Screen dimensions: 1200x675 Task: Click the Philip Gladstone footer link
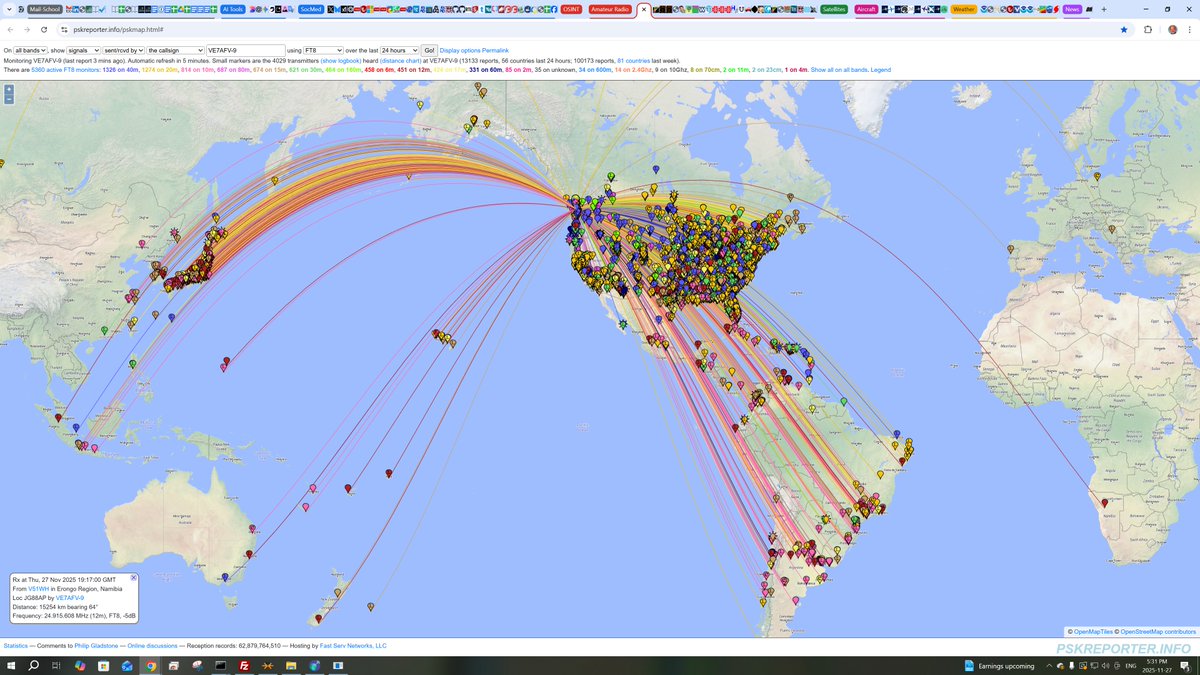click(96, 646)
